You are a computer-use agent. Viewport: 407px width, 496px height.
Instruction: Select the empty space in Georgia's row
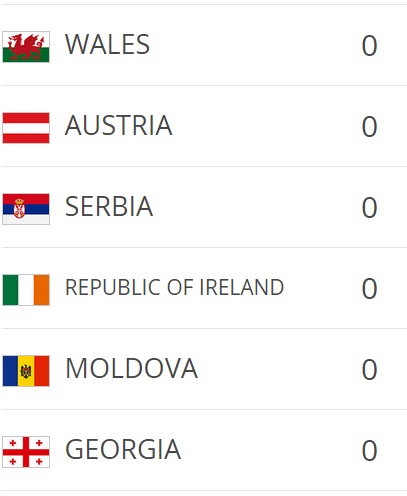pyautogui.click(x=271, y=450)
